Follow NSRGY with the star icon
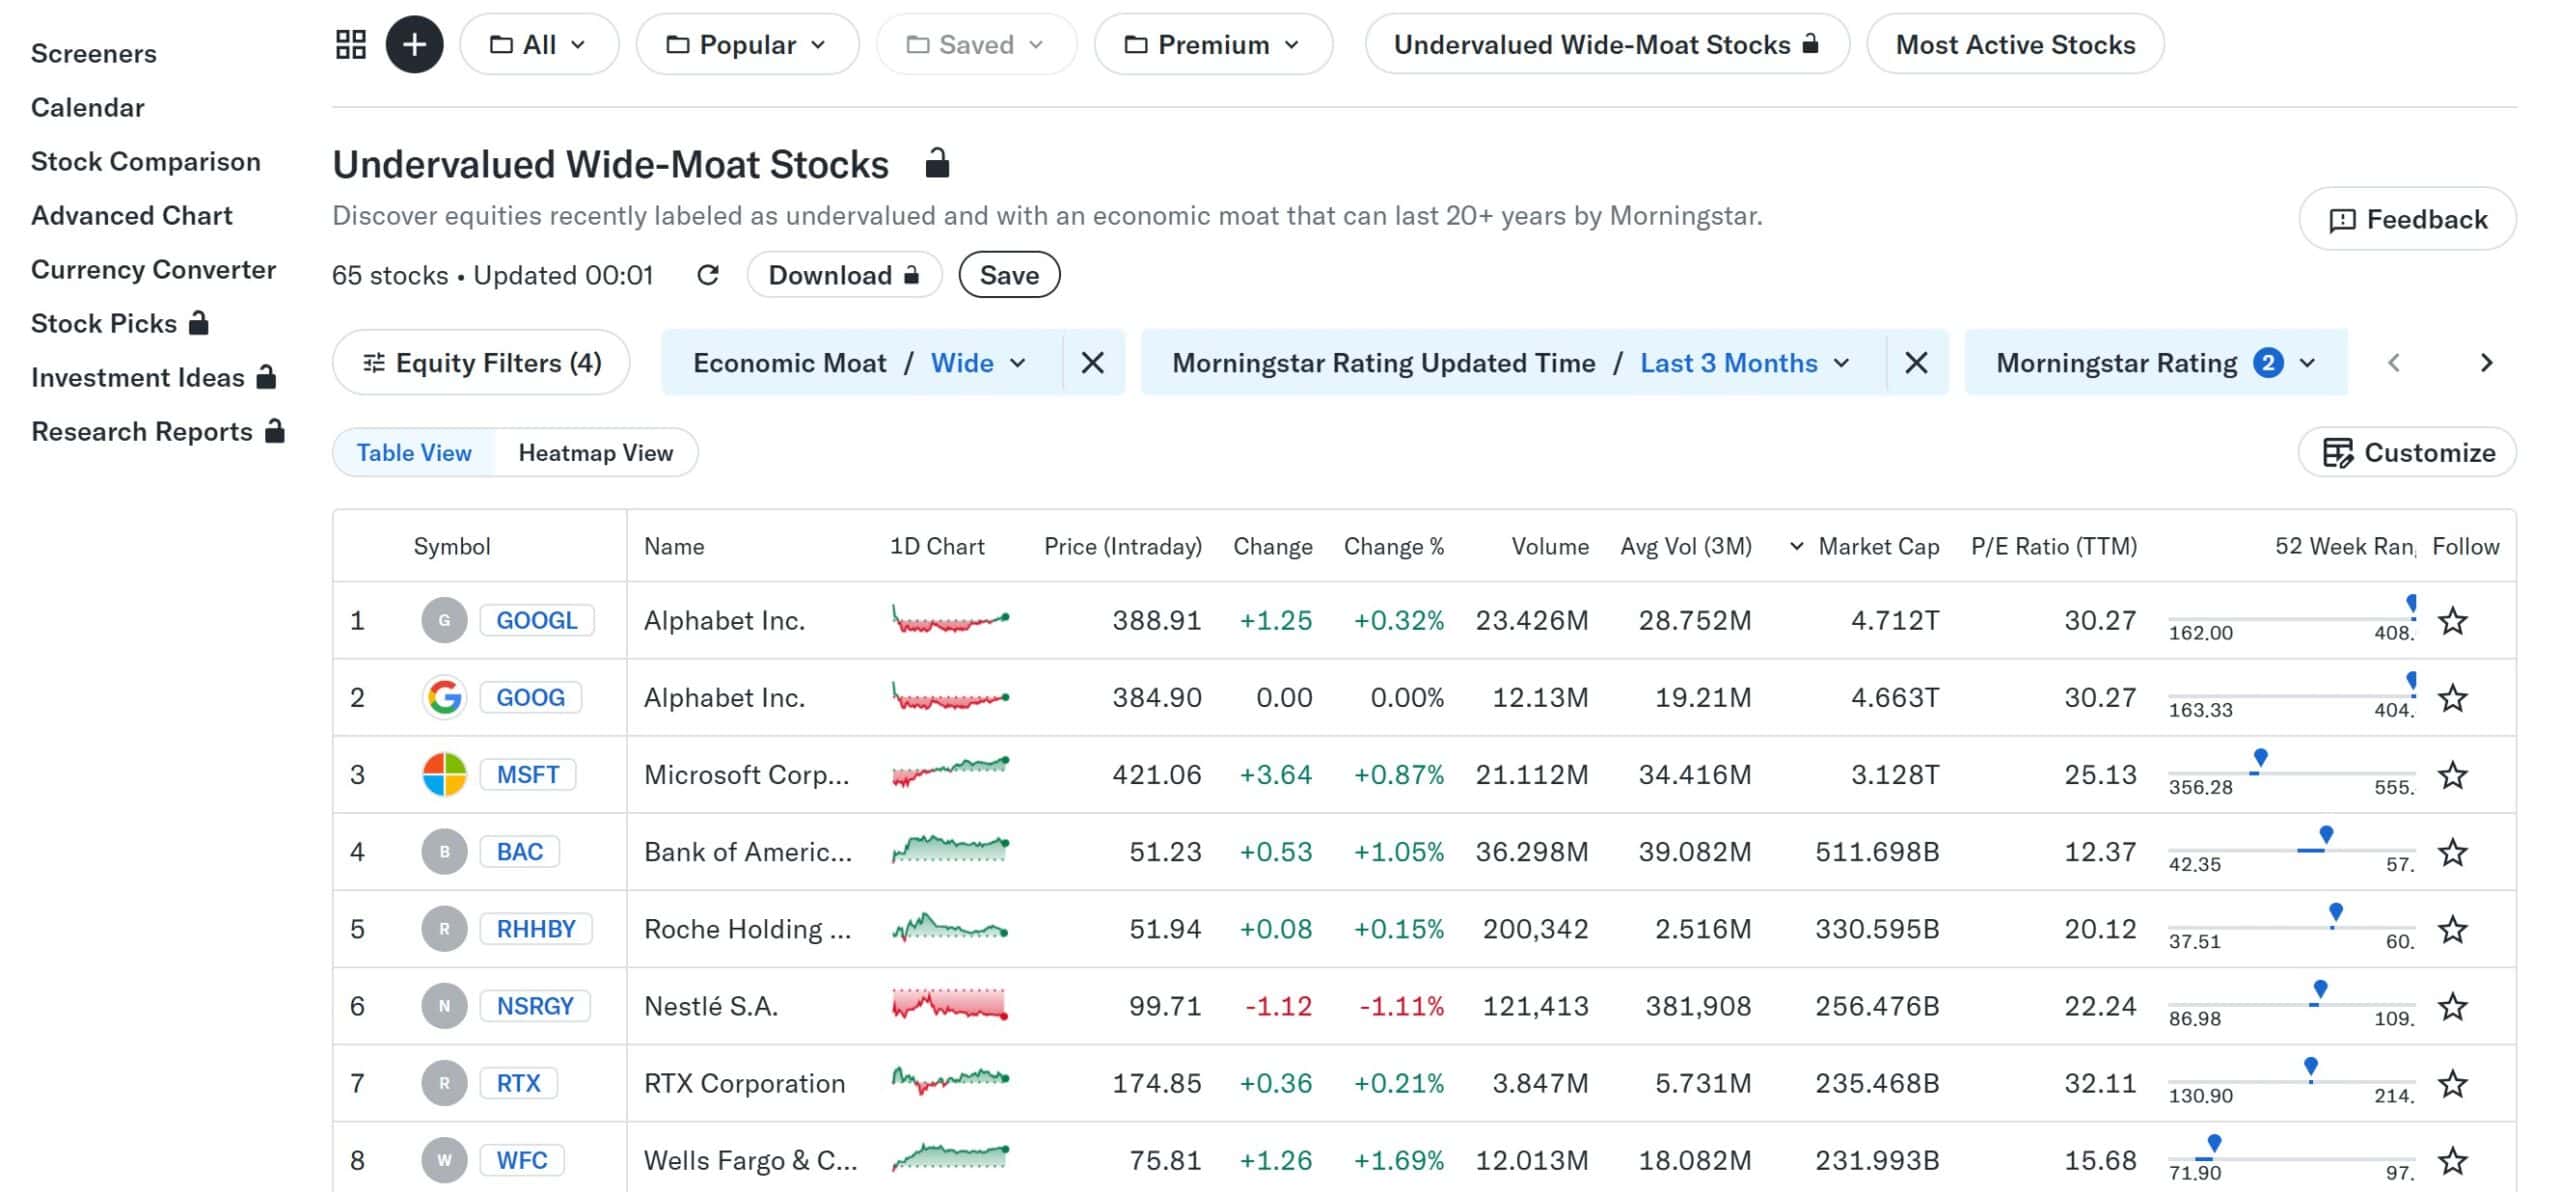 click(2452, 1007)
